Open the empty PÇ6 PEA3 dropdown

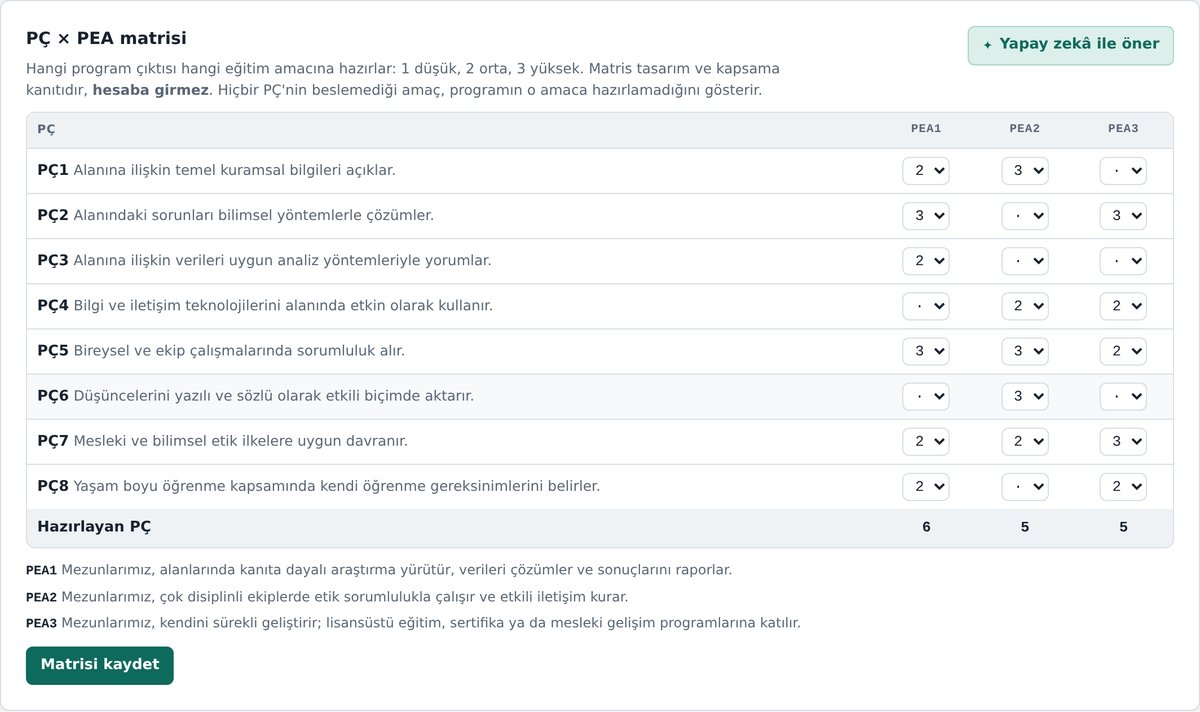(1123, 397)
